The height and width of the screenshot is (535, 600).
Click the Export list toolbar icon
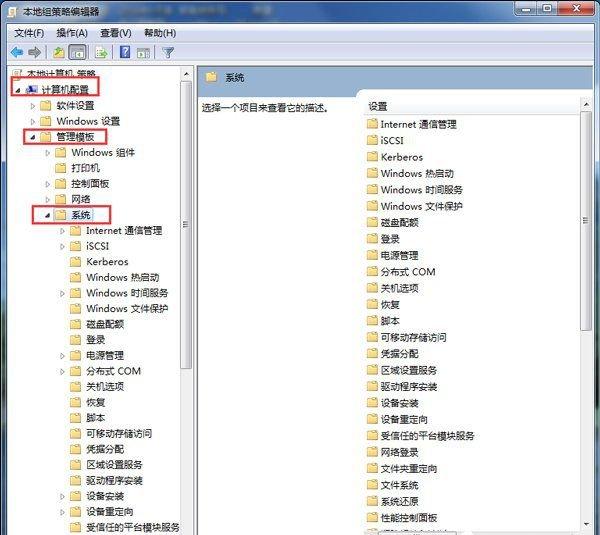point(101,52)
